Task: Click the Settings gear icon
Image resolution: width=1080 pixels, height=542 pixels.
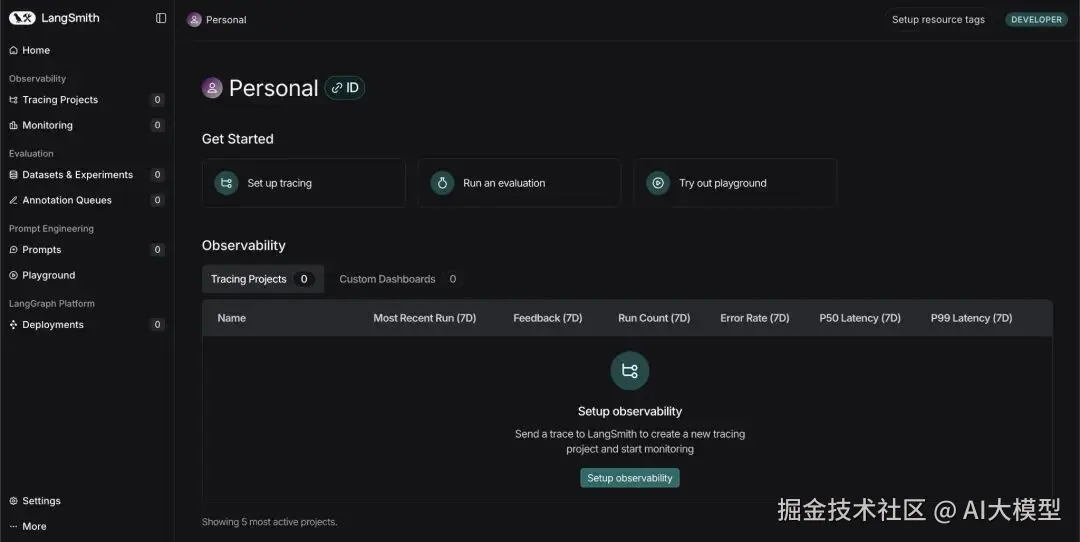Action: click(x=13, y=501)
